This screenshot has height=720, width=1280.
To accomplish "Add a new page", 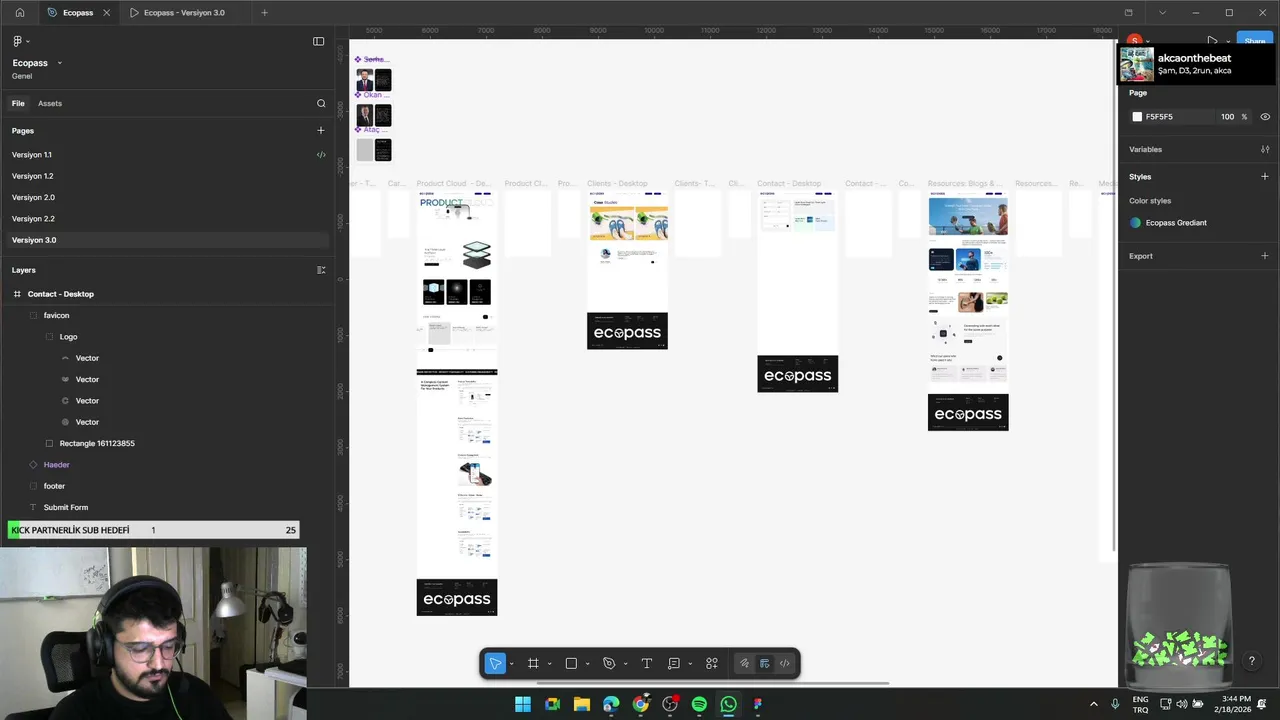I will [x=321, y=130].
